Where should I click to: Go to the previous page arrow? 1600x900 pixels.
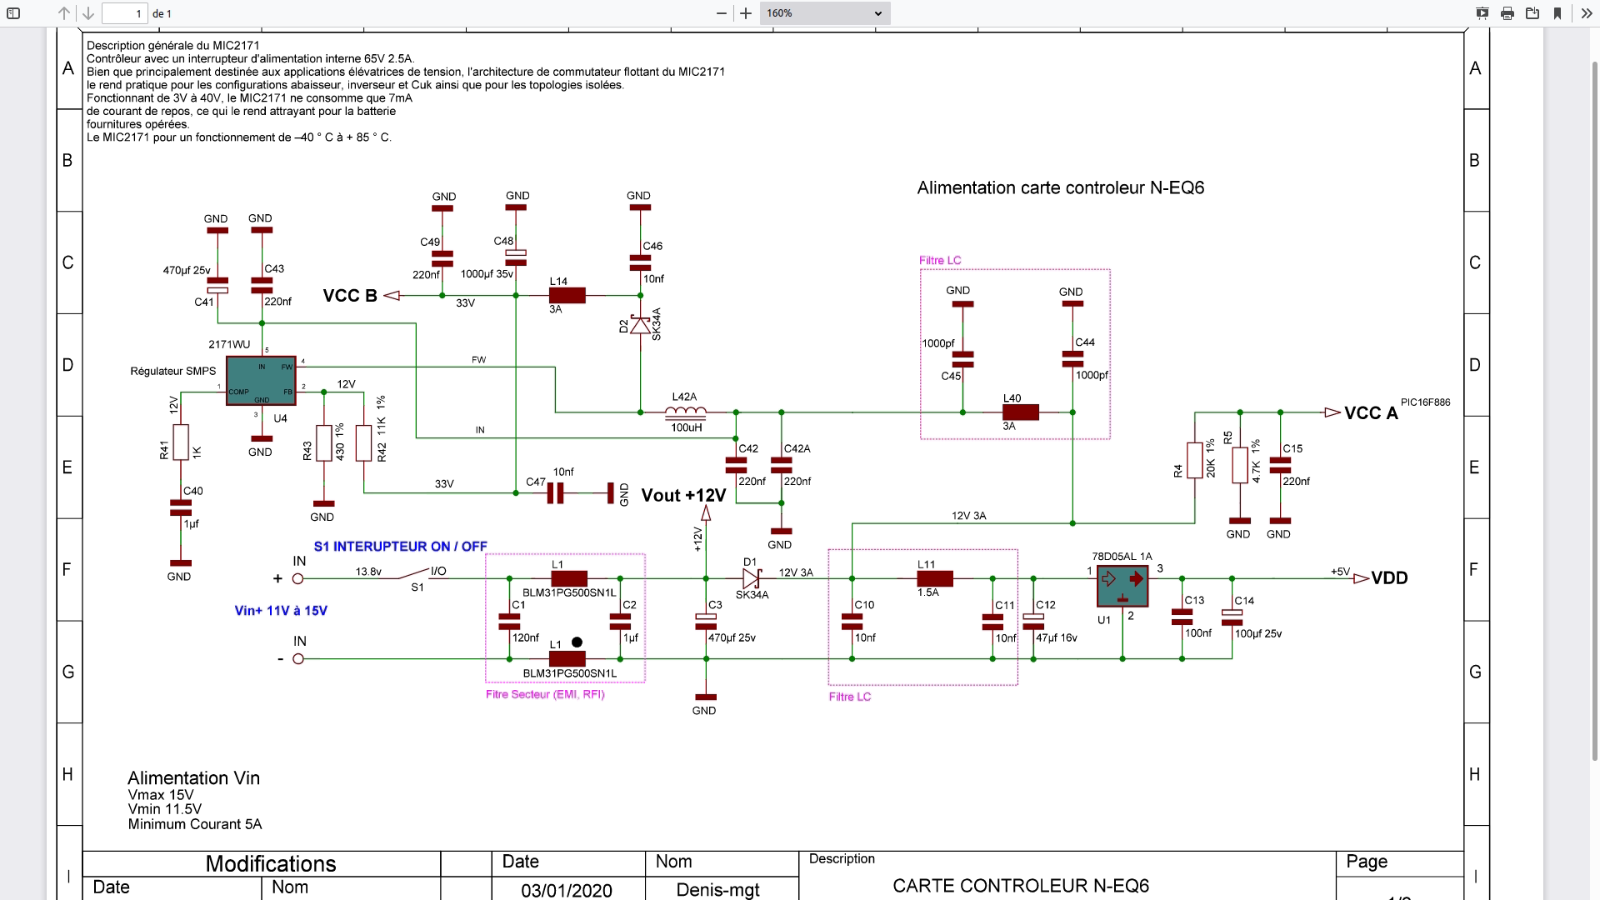coord(64,13)
